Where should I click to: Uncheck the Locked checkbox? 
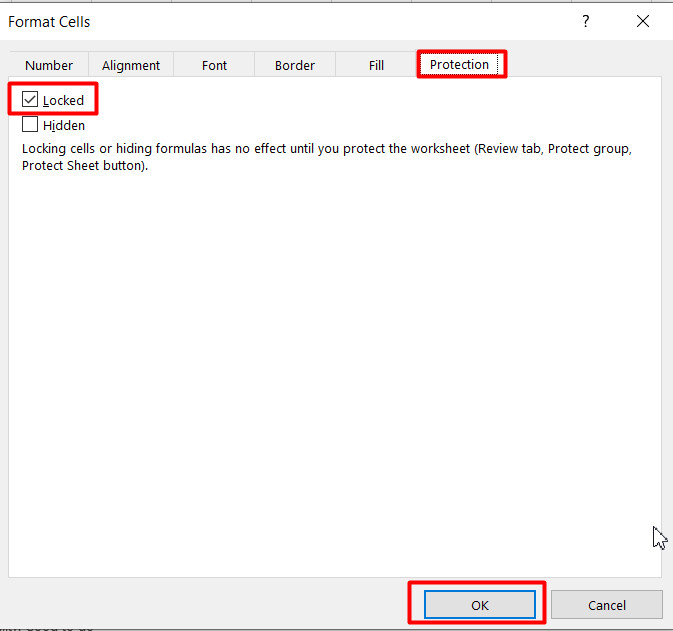pyautogui.click(x=30, y=99)
